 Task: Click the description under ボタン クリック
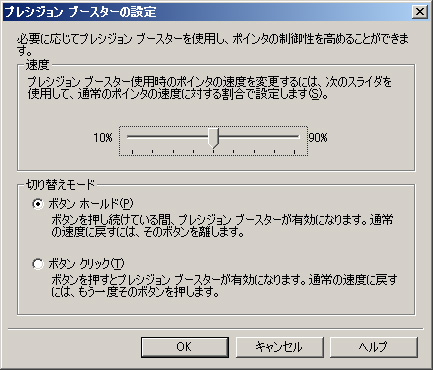(x=224, y=286)
